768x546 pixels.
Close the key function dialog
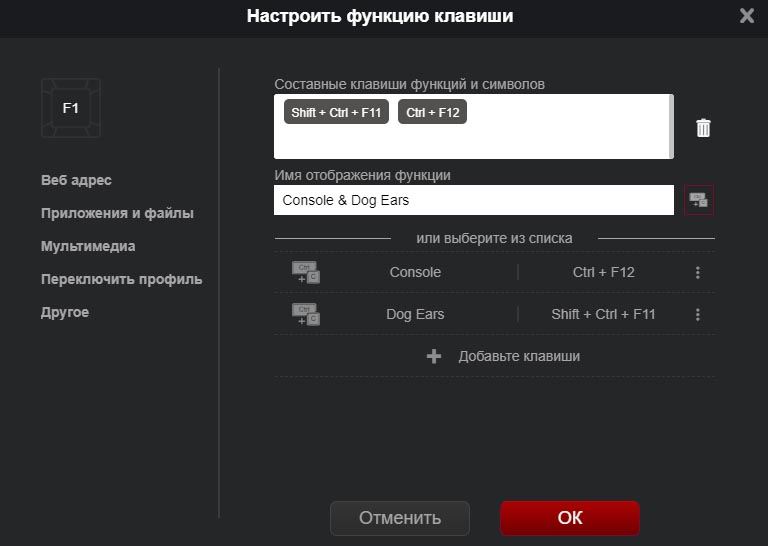747,16
